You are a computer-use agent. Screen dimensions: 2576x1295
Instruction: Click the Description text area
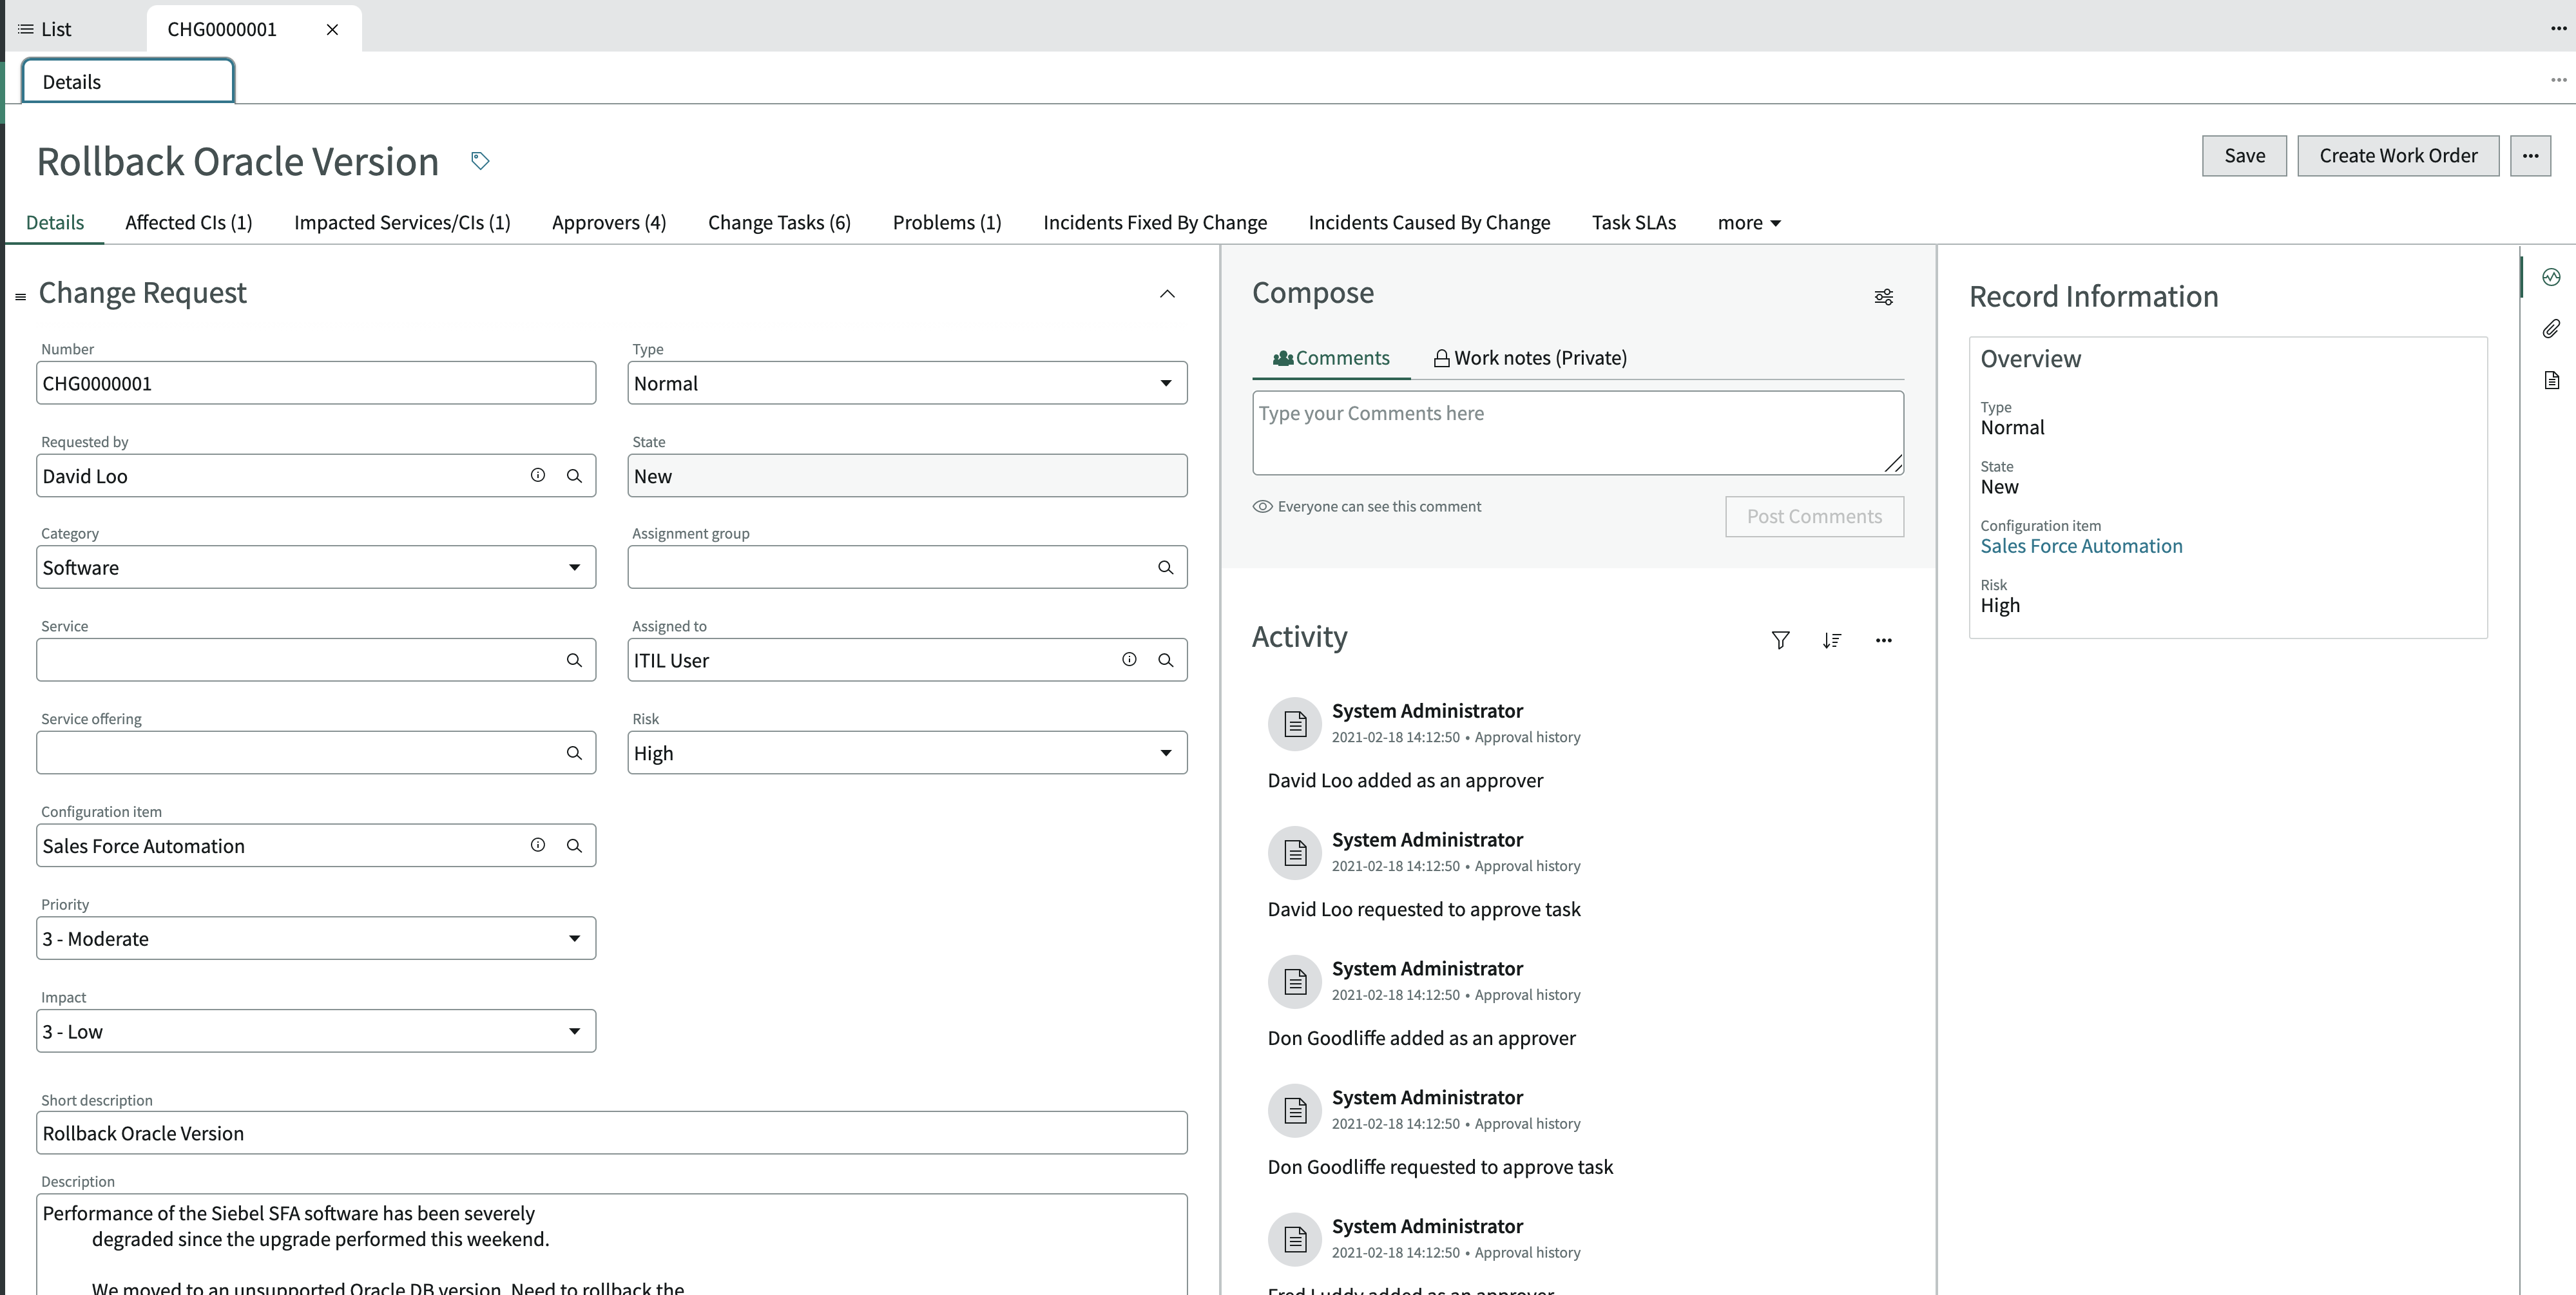[612, 1245]
